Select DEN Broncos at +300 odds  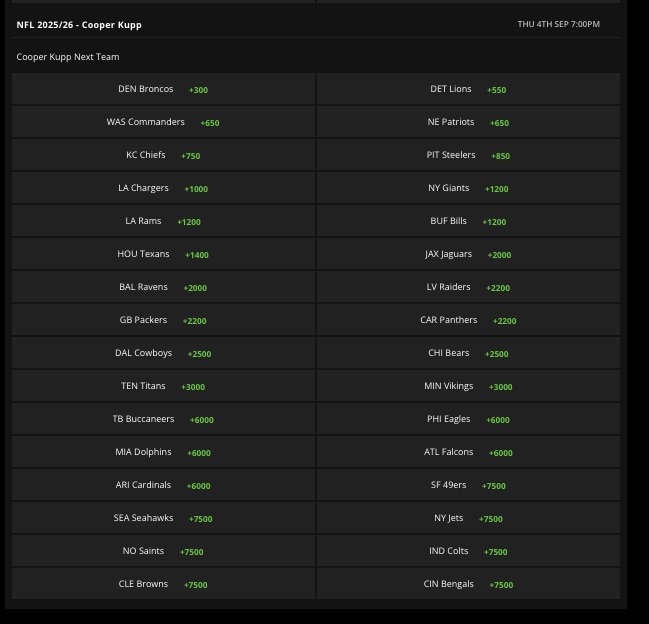tap(163, 89)
